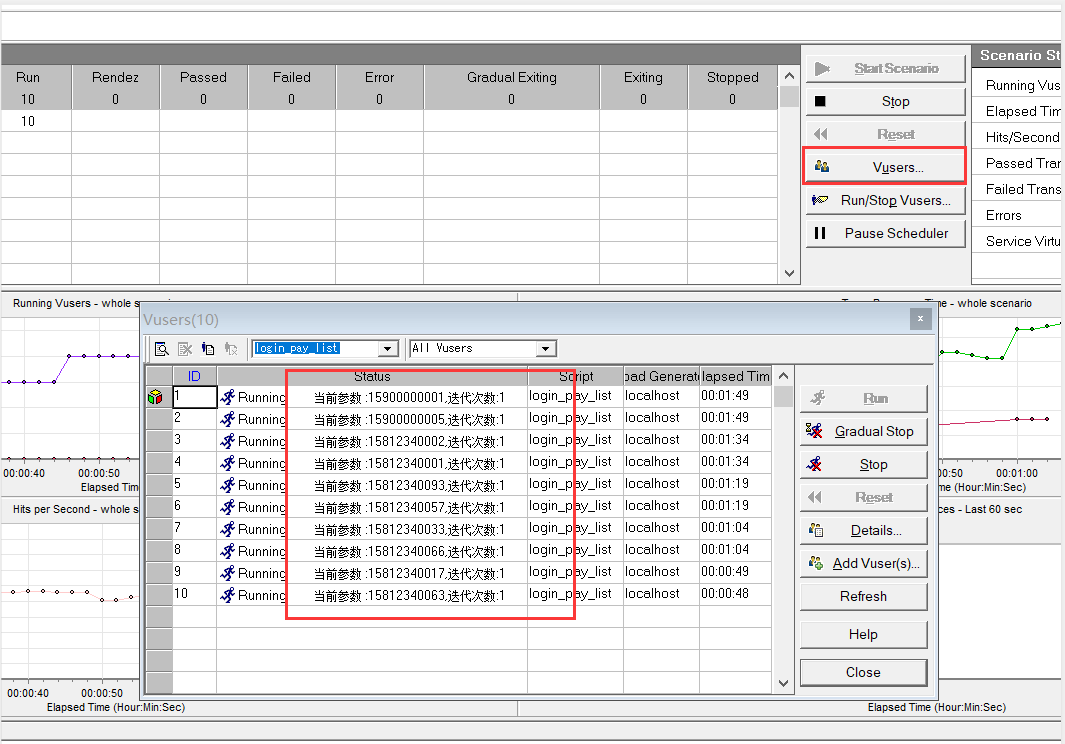The image size is (1065, 744).
Task: Click the third icon in Vusers dialog toolbar
Action: pos(208,349)
